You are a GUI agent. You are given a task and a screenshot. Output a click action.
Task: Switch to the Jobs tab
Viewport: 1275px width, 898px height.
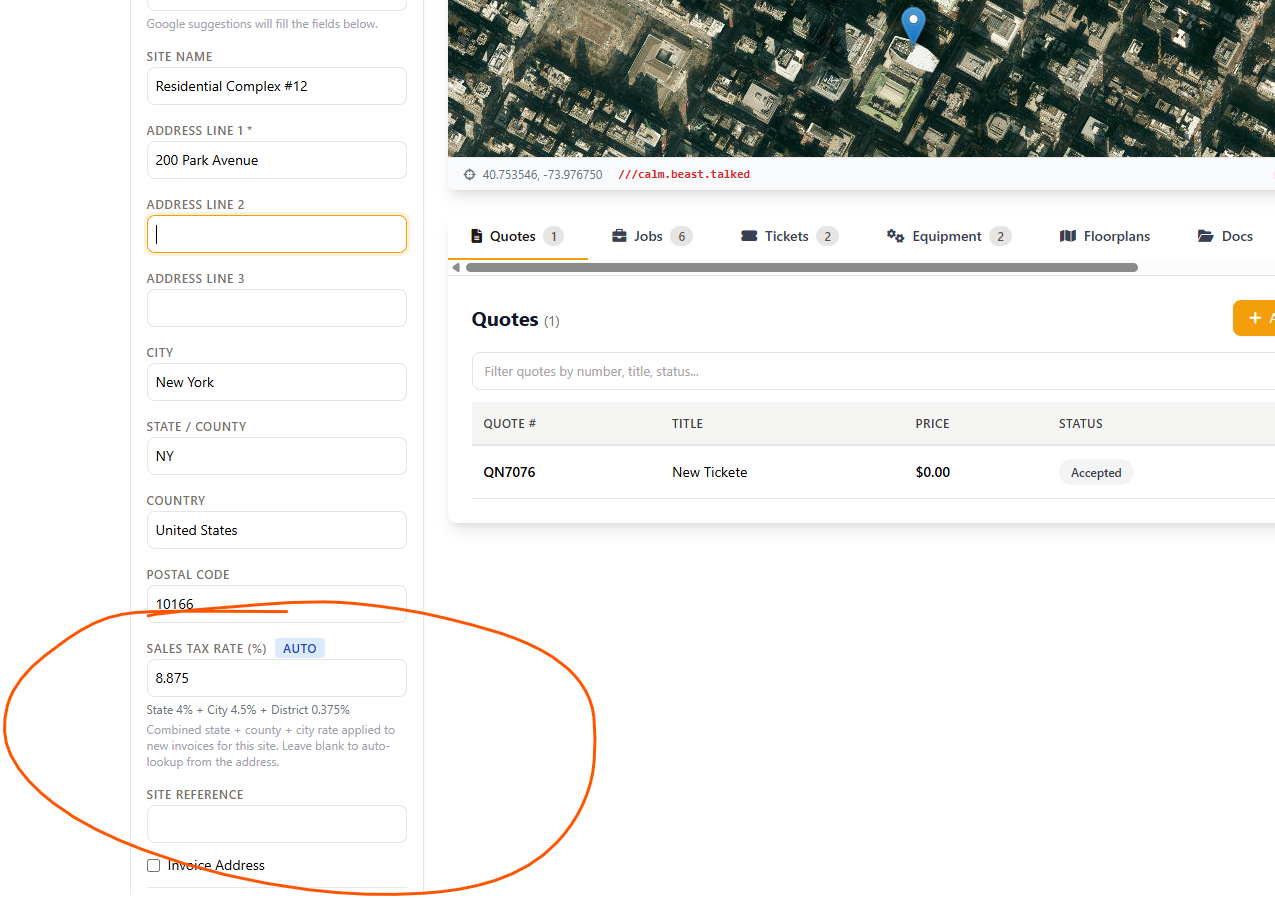(x=651, y=236)
